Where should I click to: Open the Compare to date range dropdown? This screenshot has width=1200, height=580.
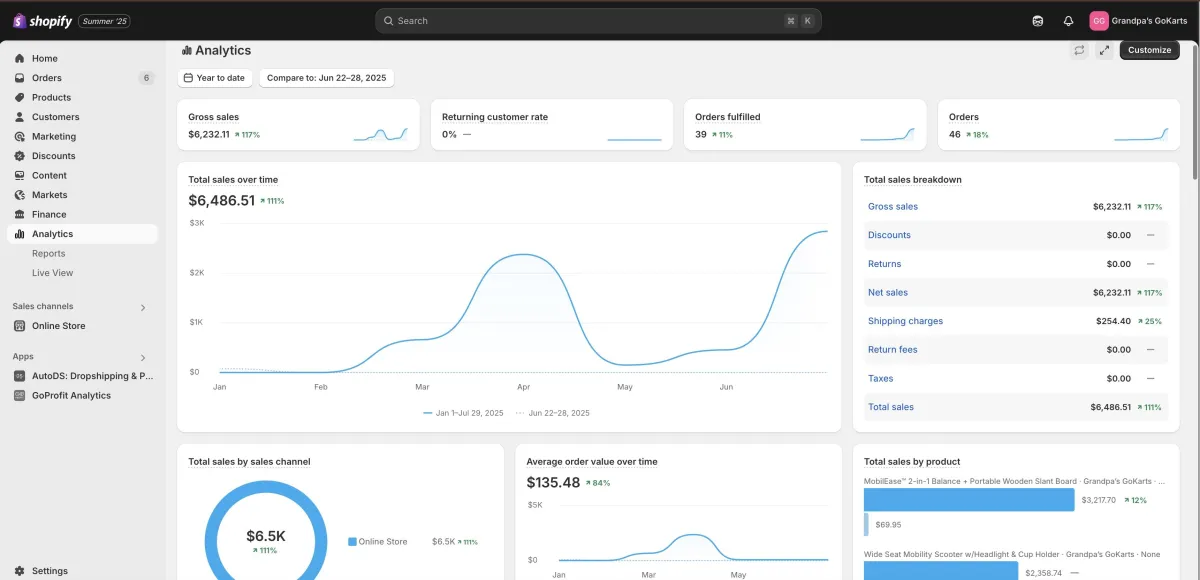327,78
